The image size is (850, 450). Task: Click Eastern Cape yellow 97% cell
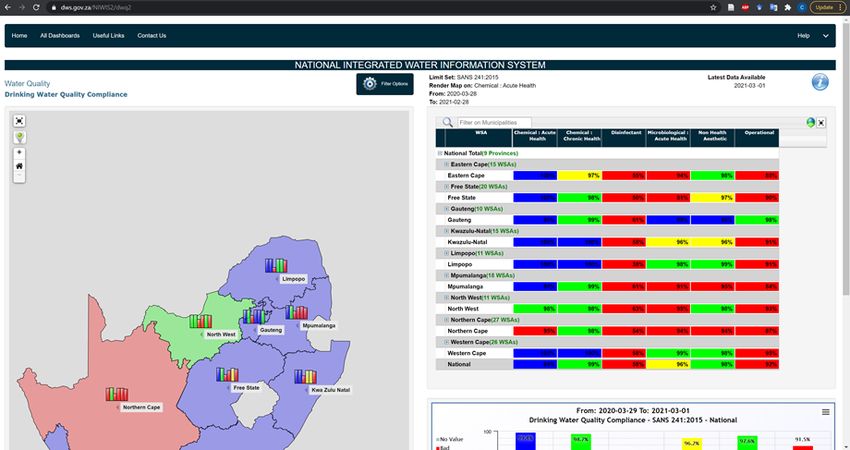[x=579, y=176]
